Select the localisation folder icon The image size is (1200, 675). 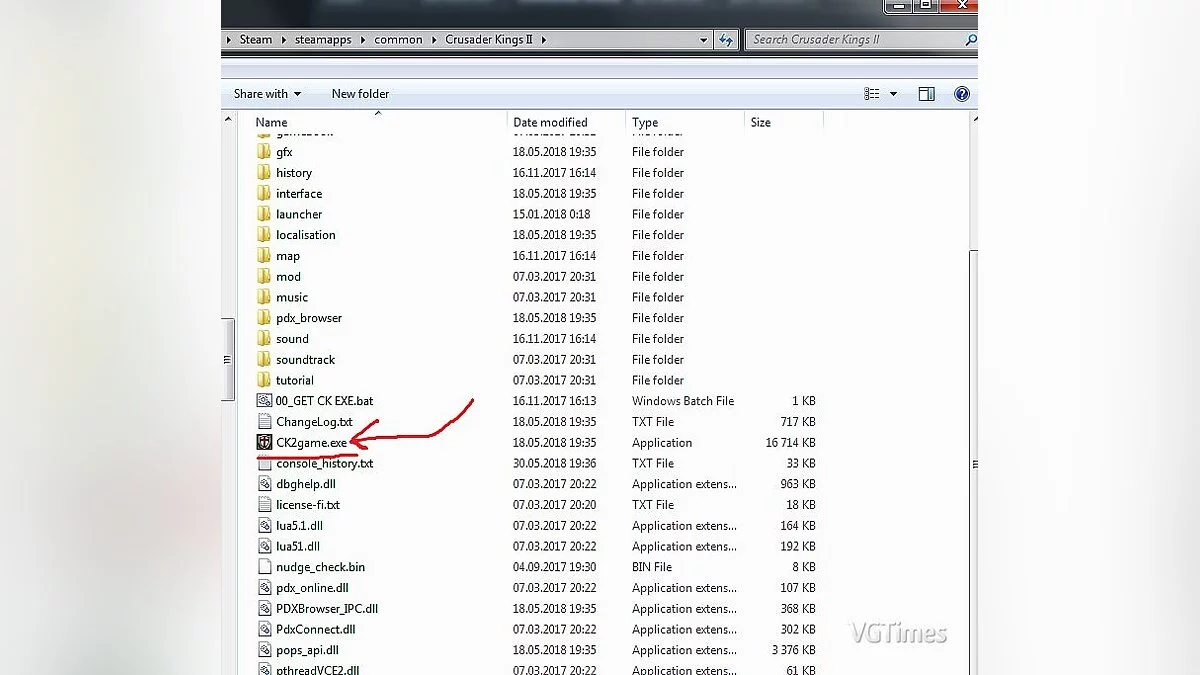click(264, 235)
